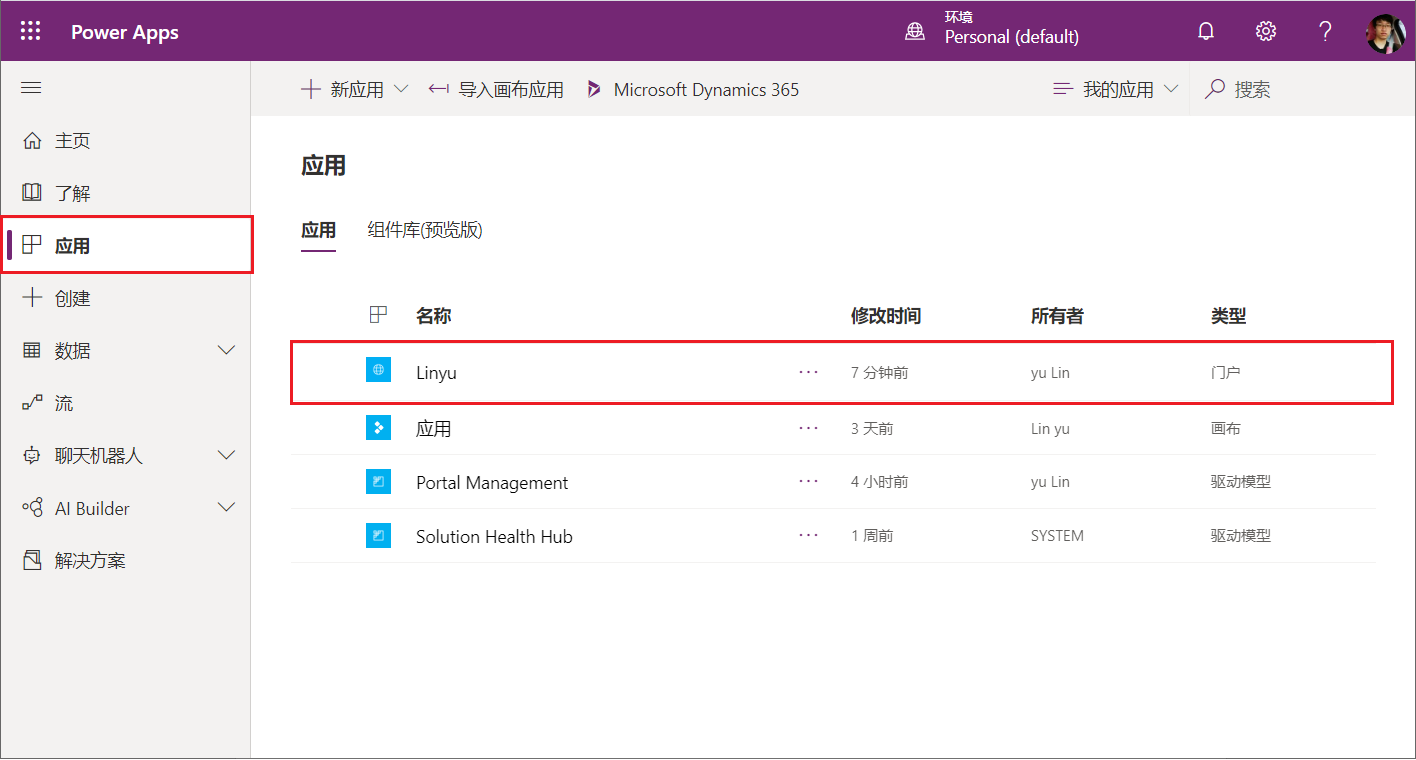Sort by 修改时间 column header
The image size is (1416, 760).
tap(886, 316)
